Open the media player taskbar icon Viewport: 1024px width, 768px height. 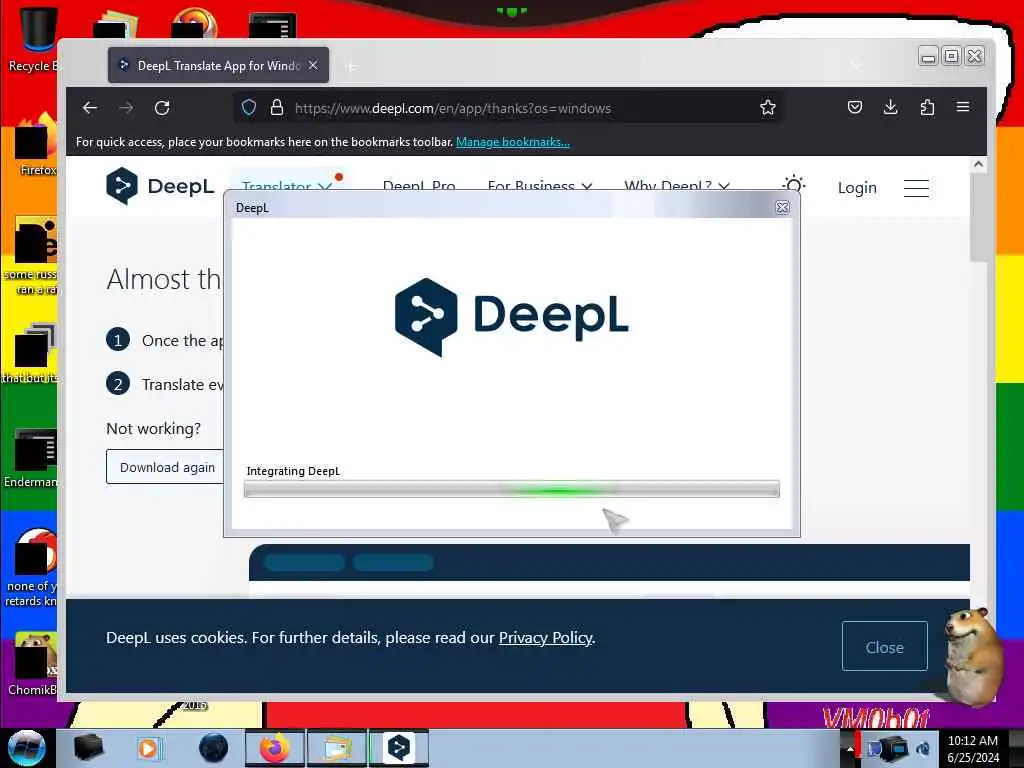pos(148,748)
